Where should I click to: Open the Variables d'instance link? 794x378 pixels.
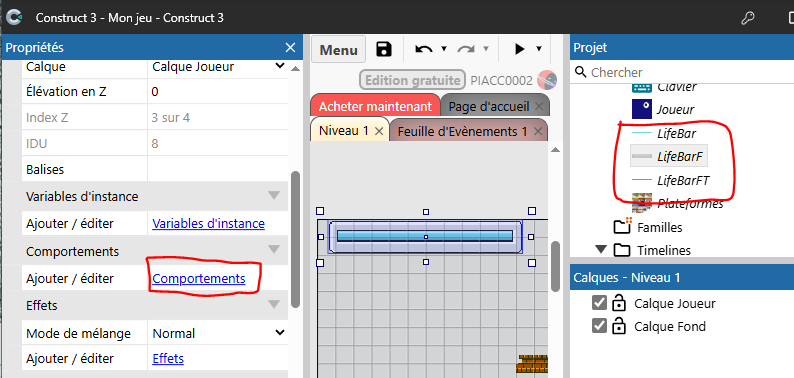point(209,223)
